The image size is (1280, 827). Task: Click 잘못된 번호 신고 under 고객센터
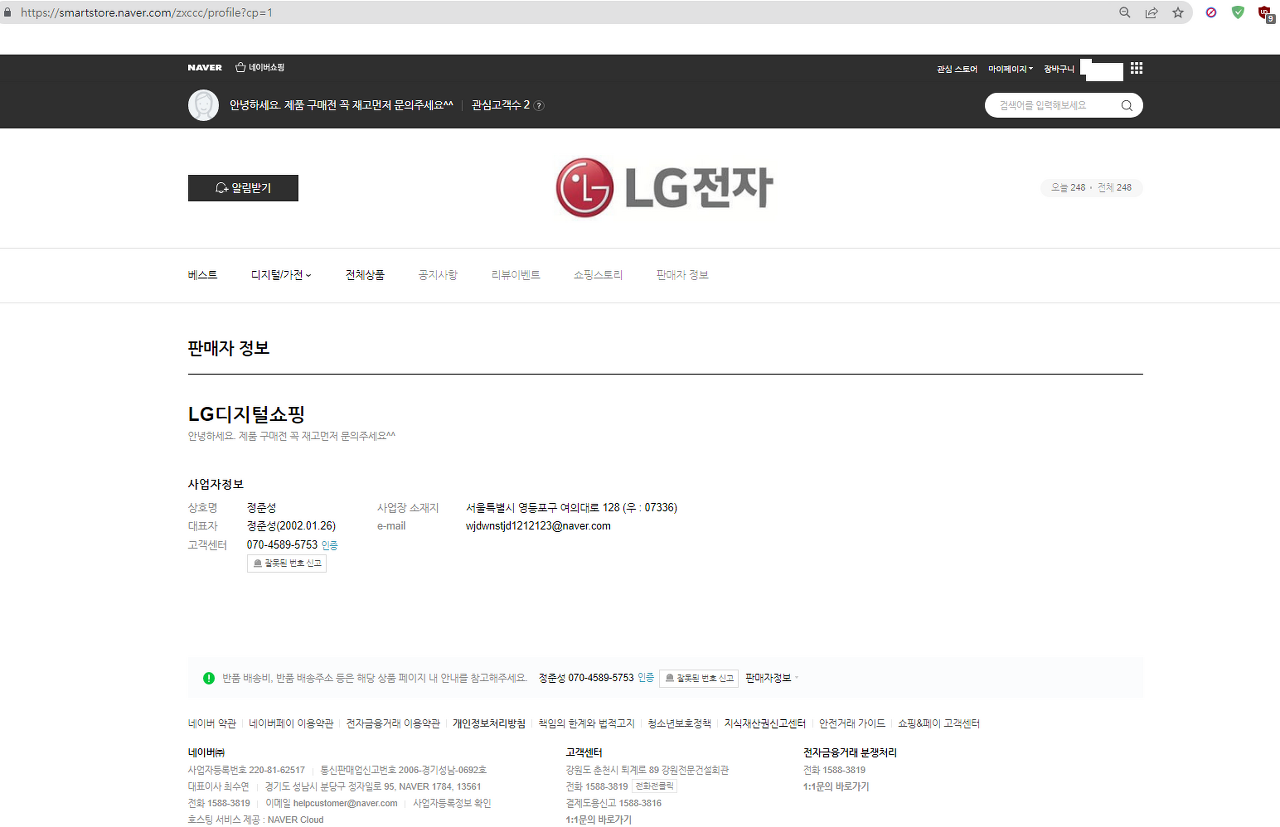(x=287, y=564)
